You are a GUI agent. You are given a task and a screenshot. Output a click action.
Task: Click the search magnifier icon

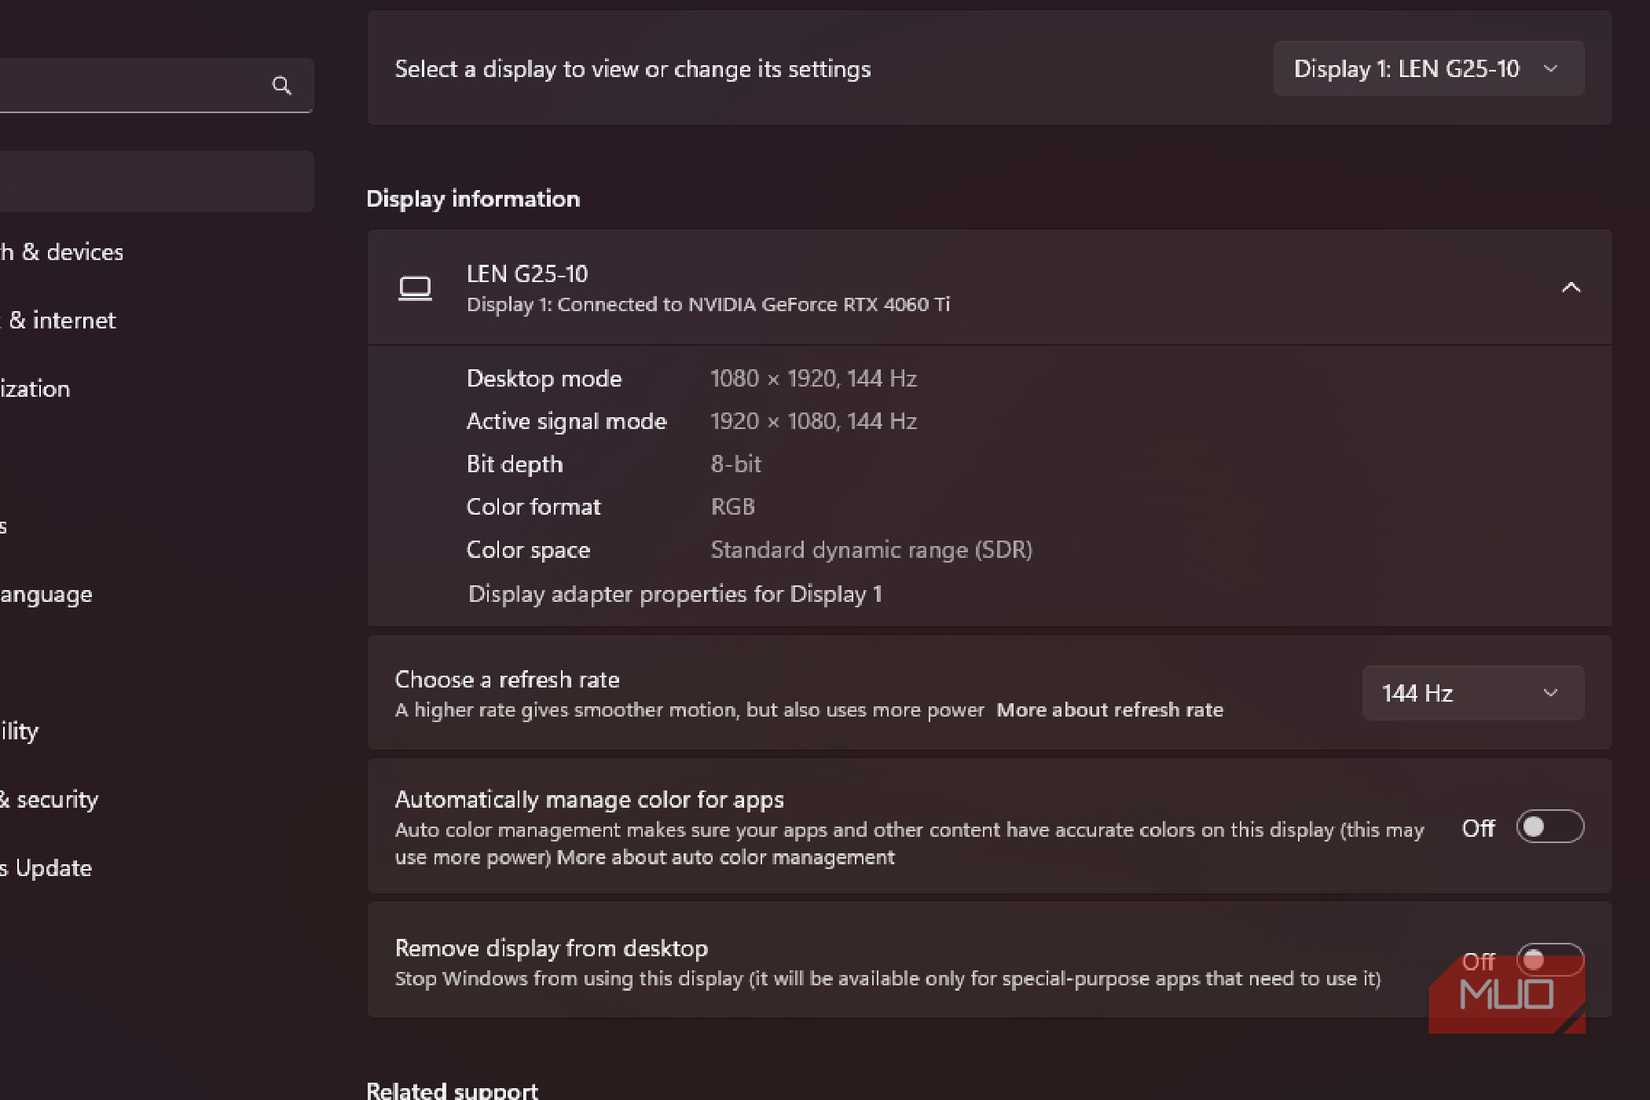(282, 86)
